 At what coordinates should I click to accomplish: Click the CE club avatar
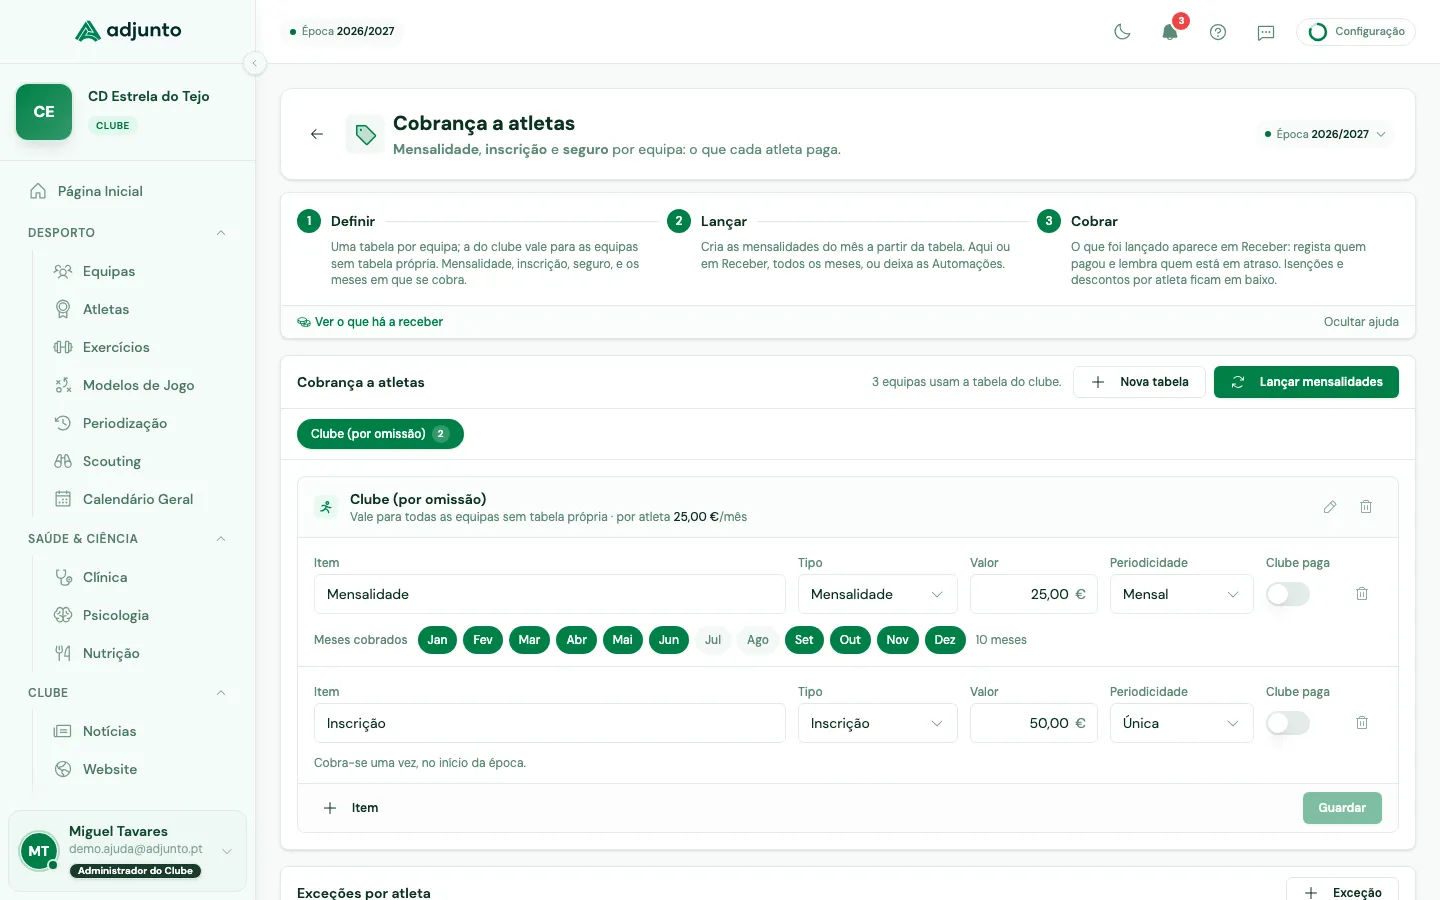[x=44, y=112]
